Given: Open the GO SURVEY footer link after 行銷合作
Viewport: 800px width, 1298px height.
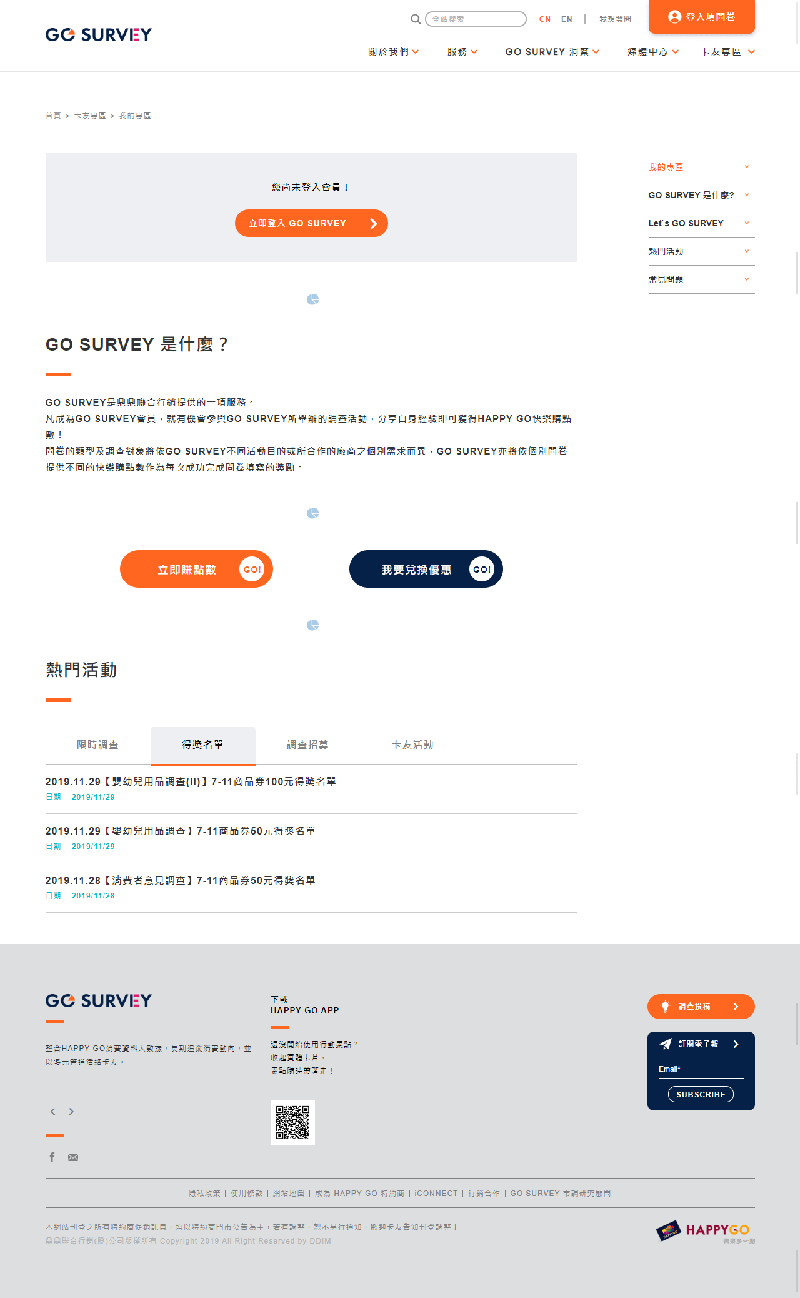Looking at the screenshot, I should pos(561,1193).
